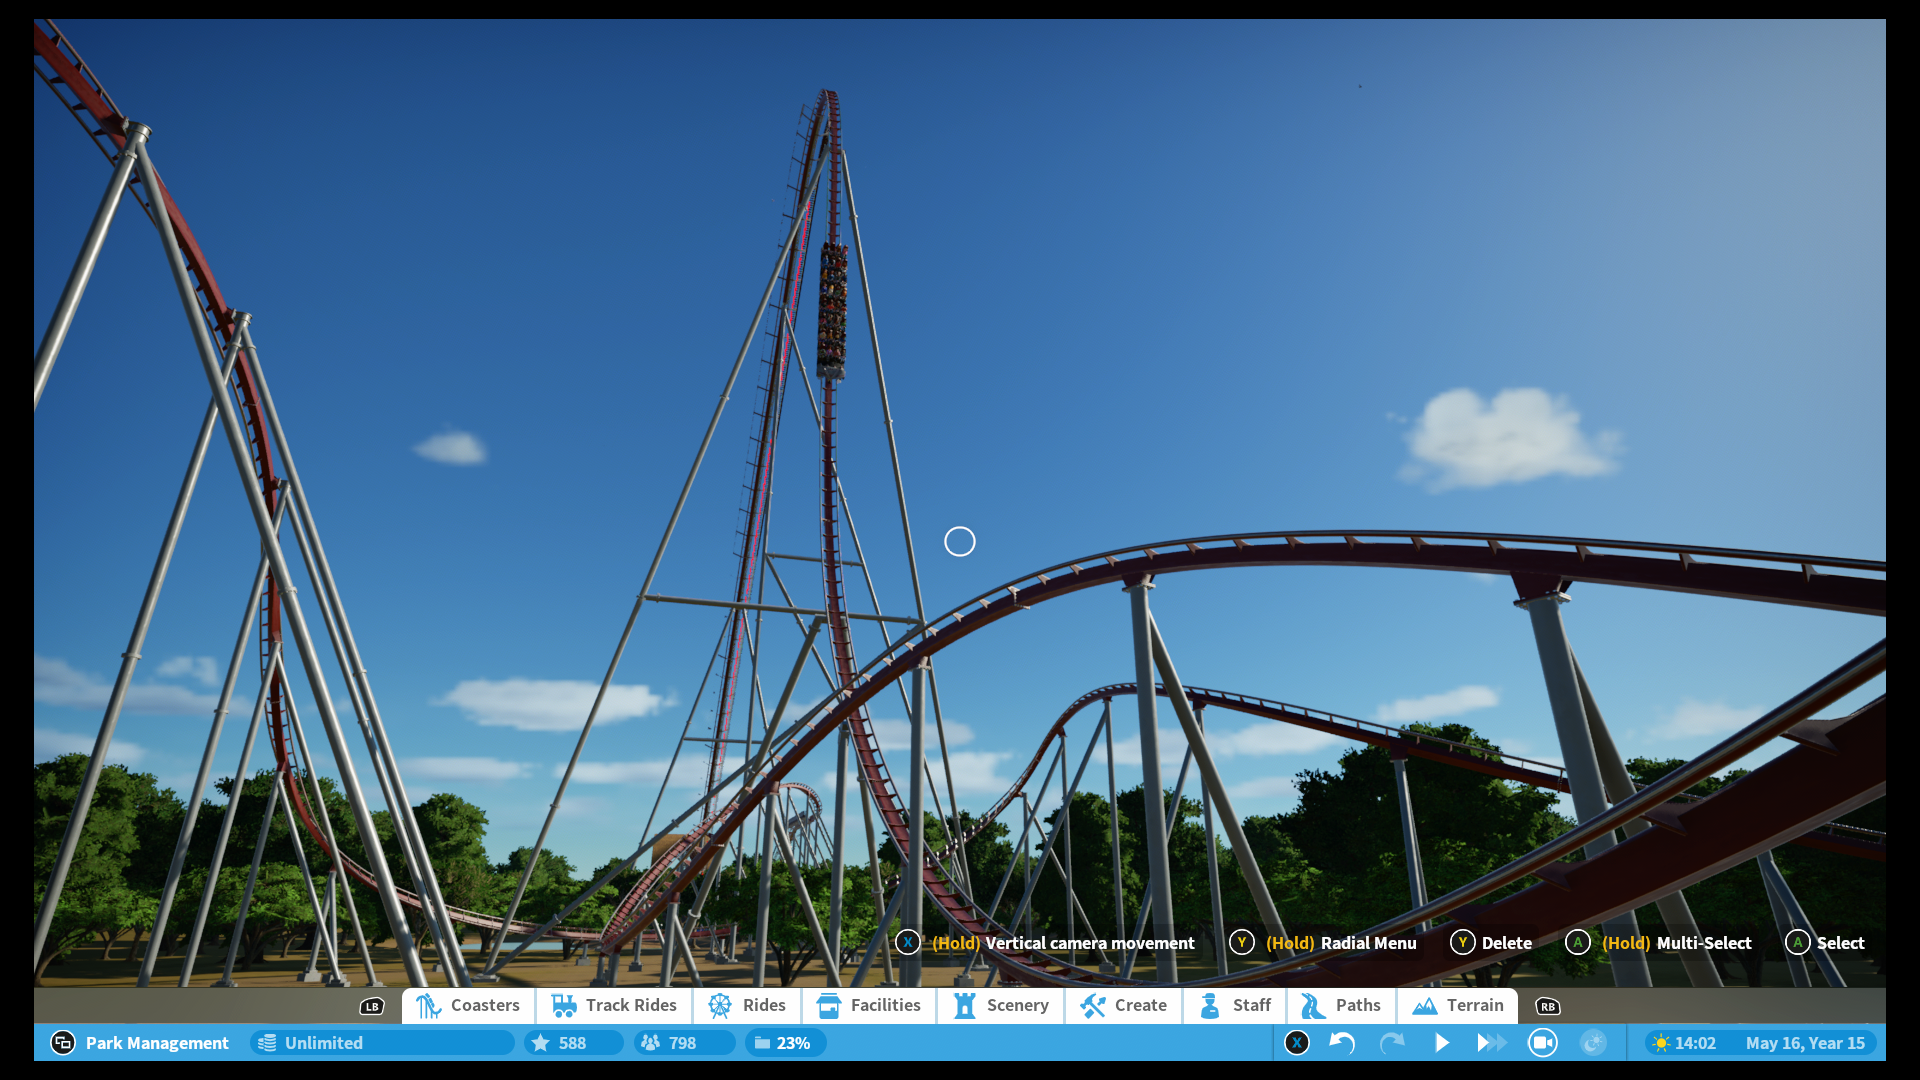This screenshot has height=1080, width=1920.
Task: Click the RB bumper icon
Action: [1548, 1006]
